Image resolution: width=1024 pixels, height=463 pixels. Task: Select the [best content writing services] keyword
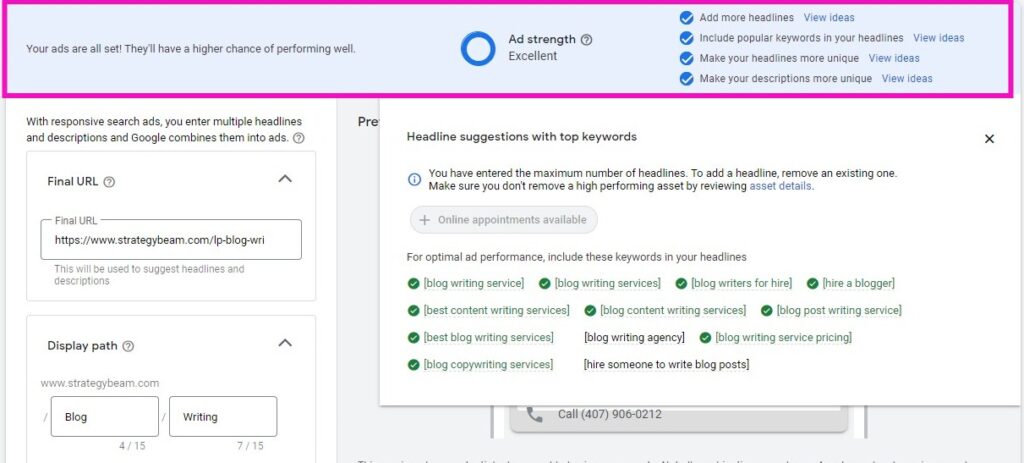496,311
